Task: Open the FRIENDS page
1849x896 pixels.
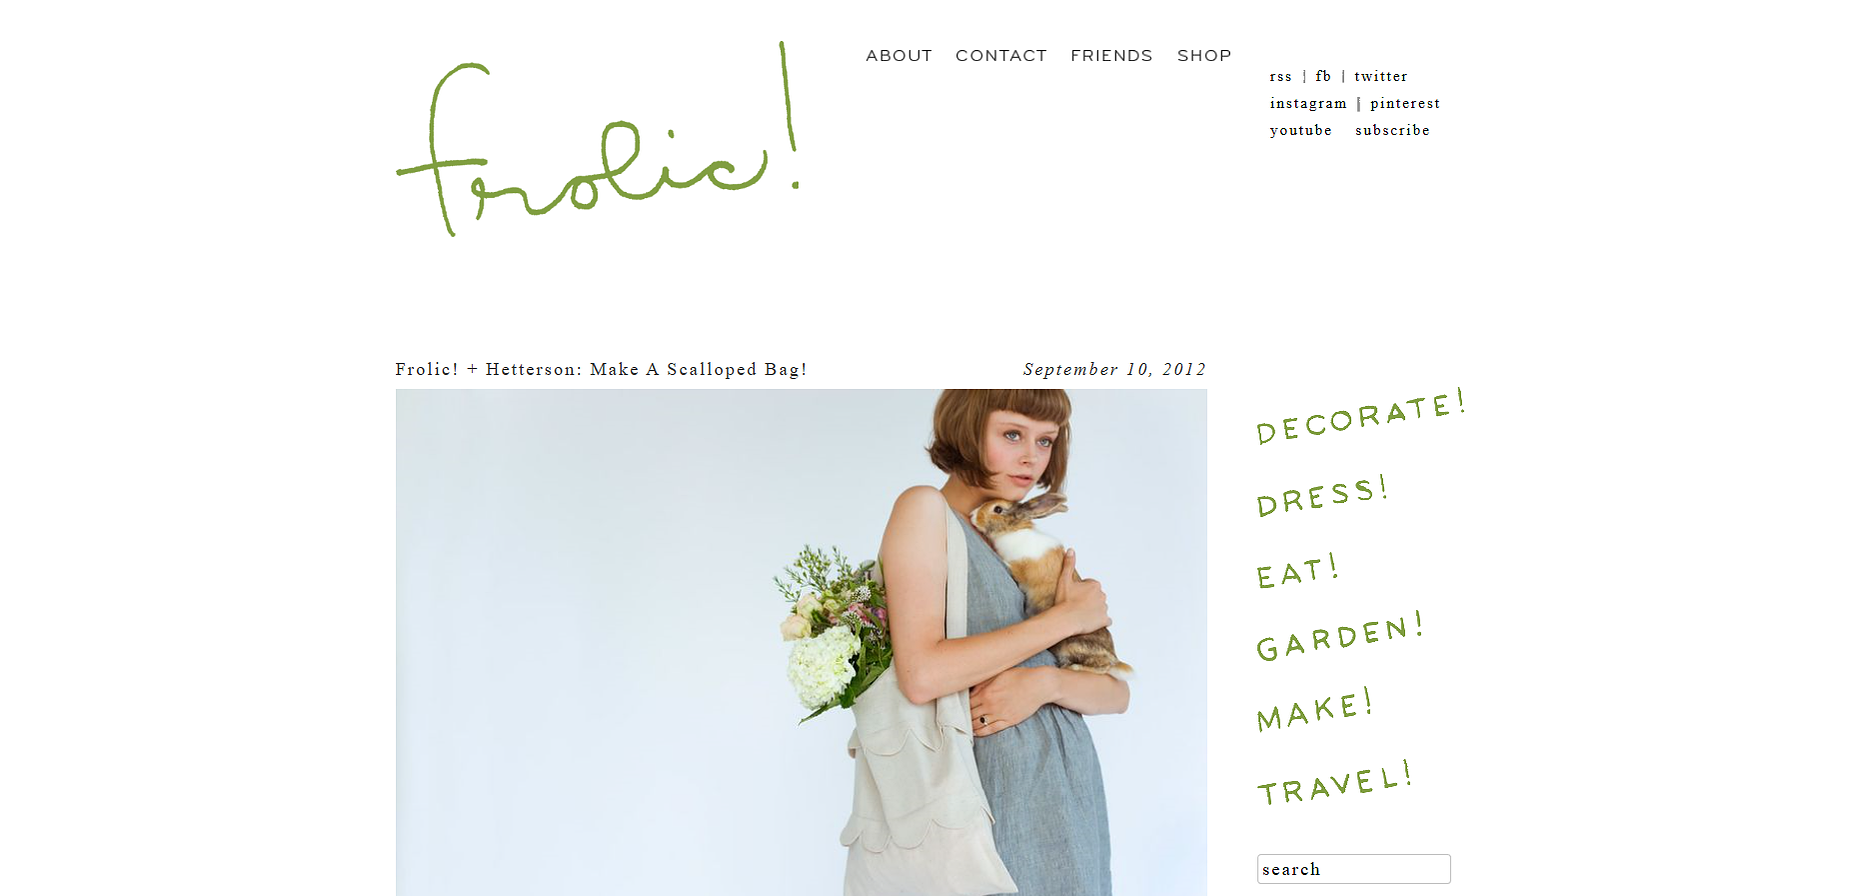Action: coord(1111,56)
